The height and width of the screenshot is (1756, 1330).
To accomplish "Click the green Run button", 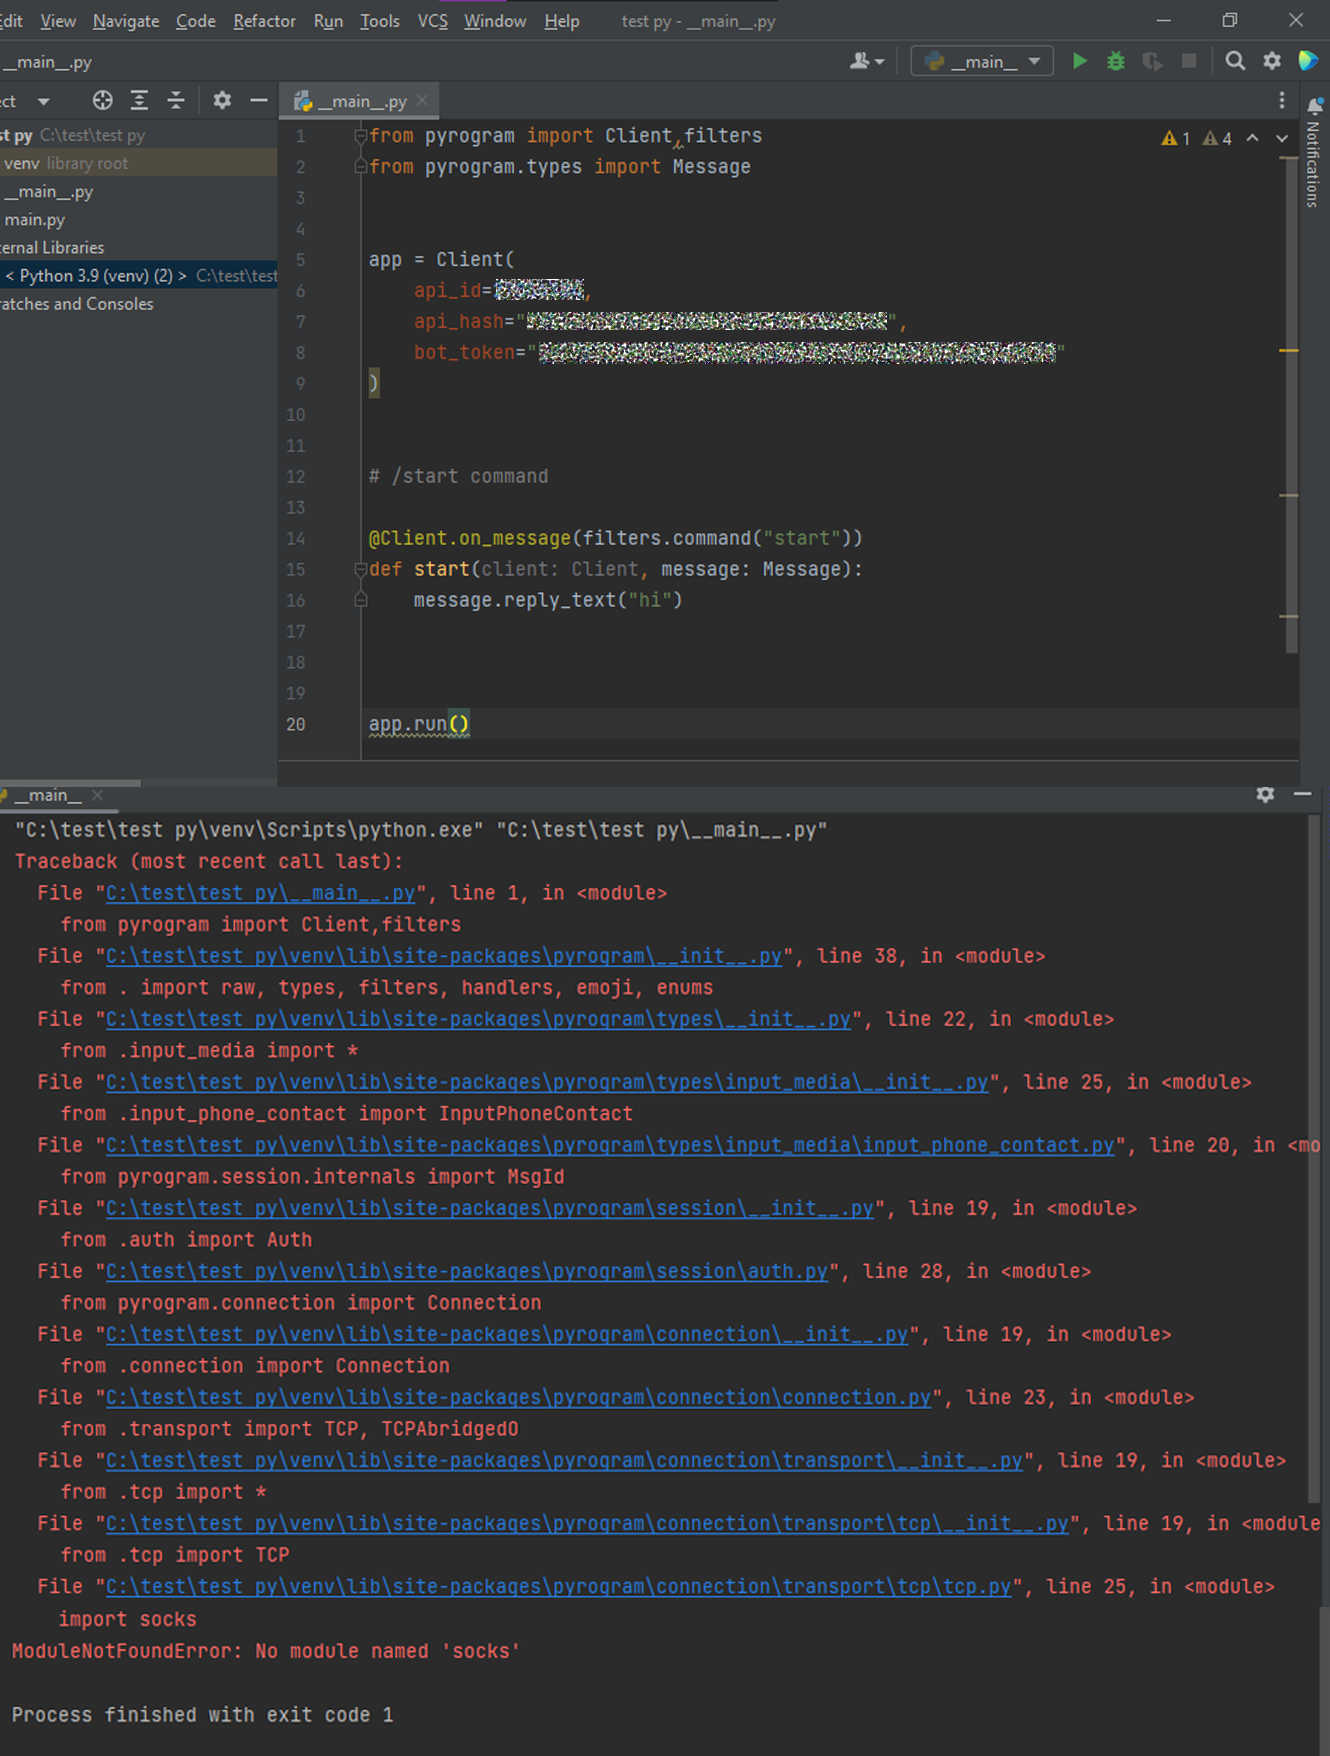I will pos(1079,61).
